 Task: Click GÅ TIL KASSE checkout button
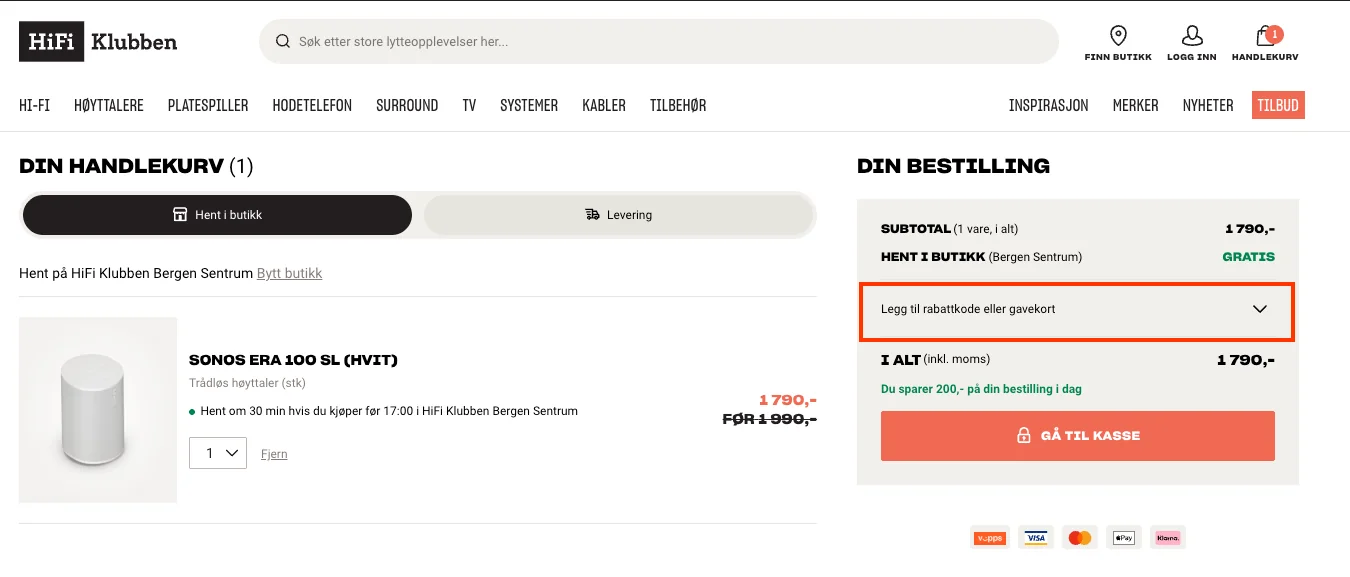click(1078, 436)
